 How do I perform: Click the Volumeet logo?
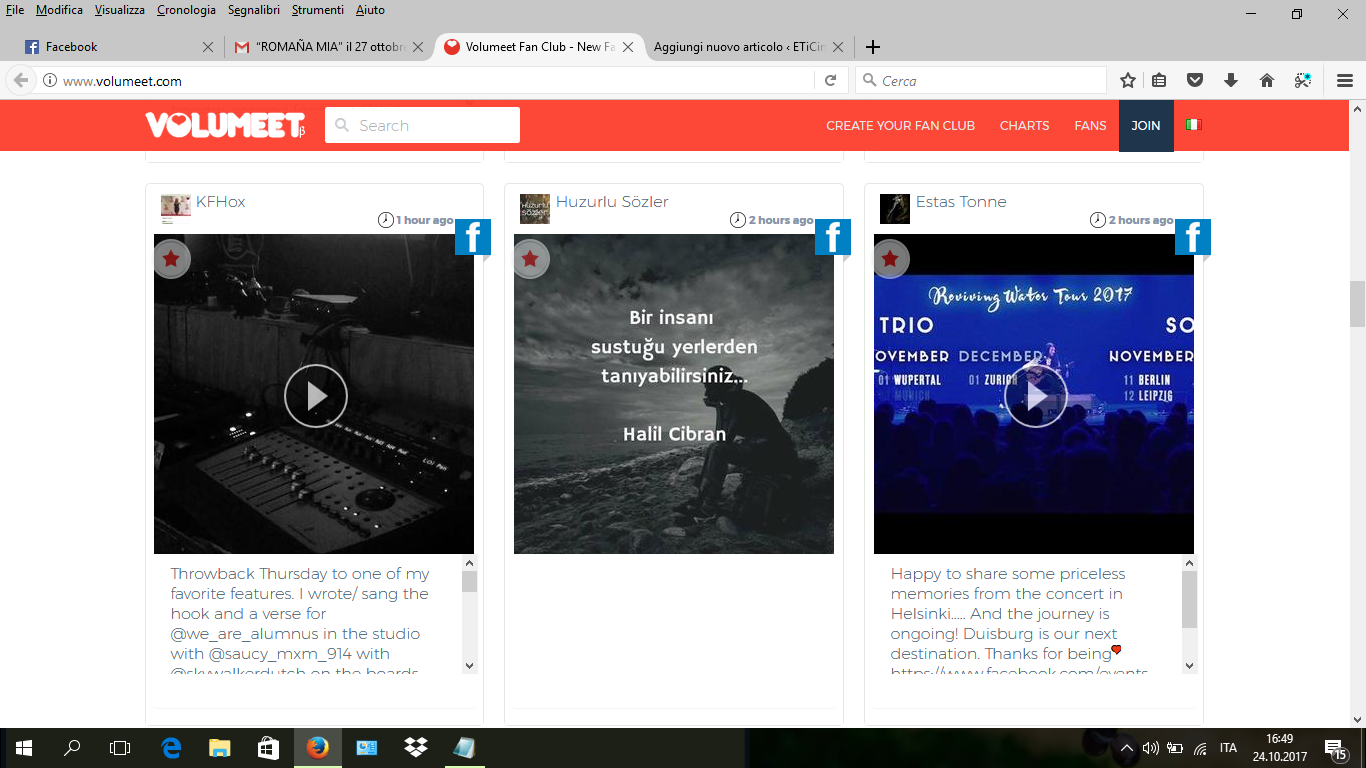[x=225, y=125]
